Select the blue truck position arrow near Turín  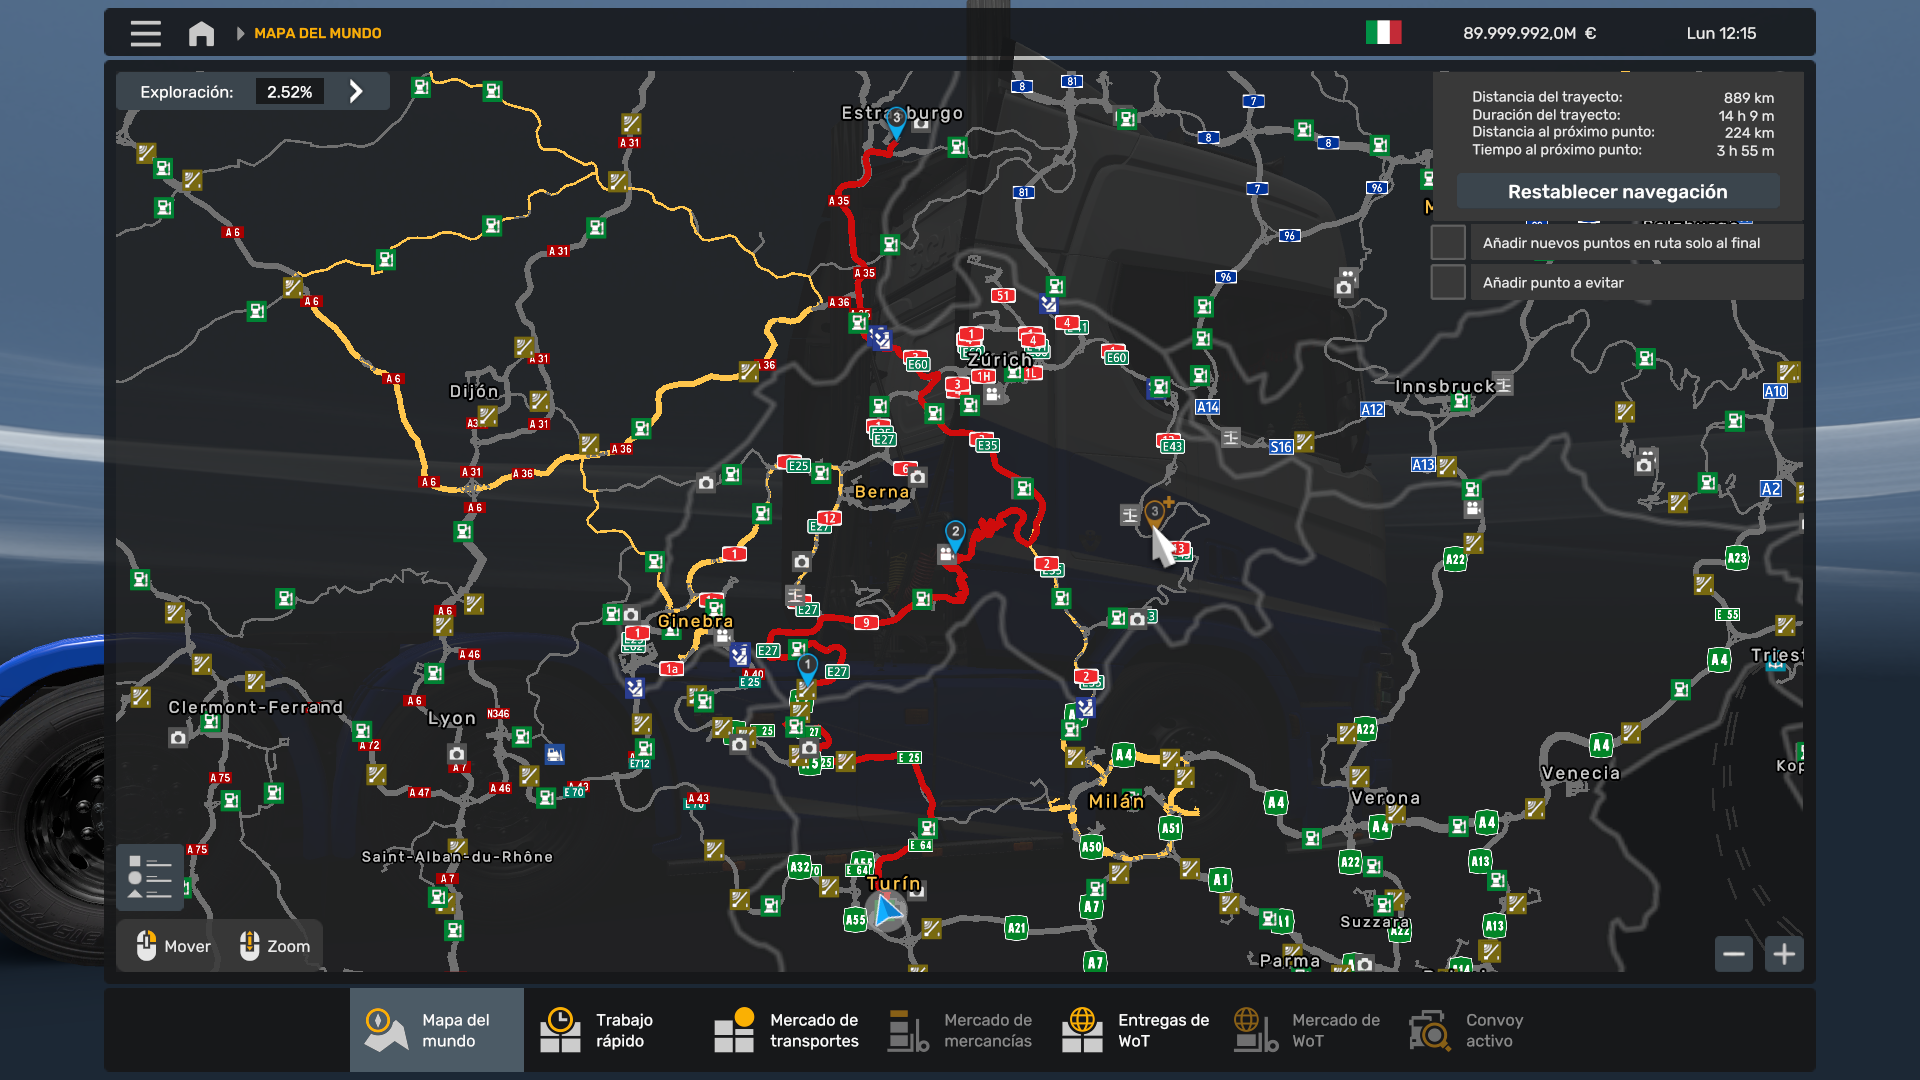click(x=886, y=911)
